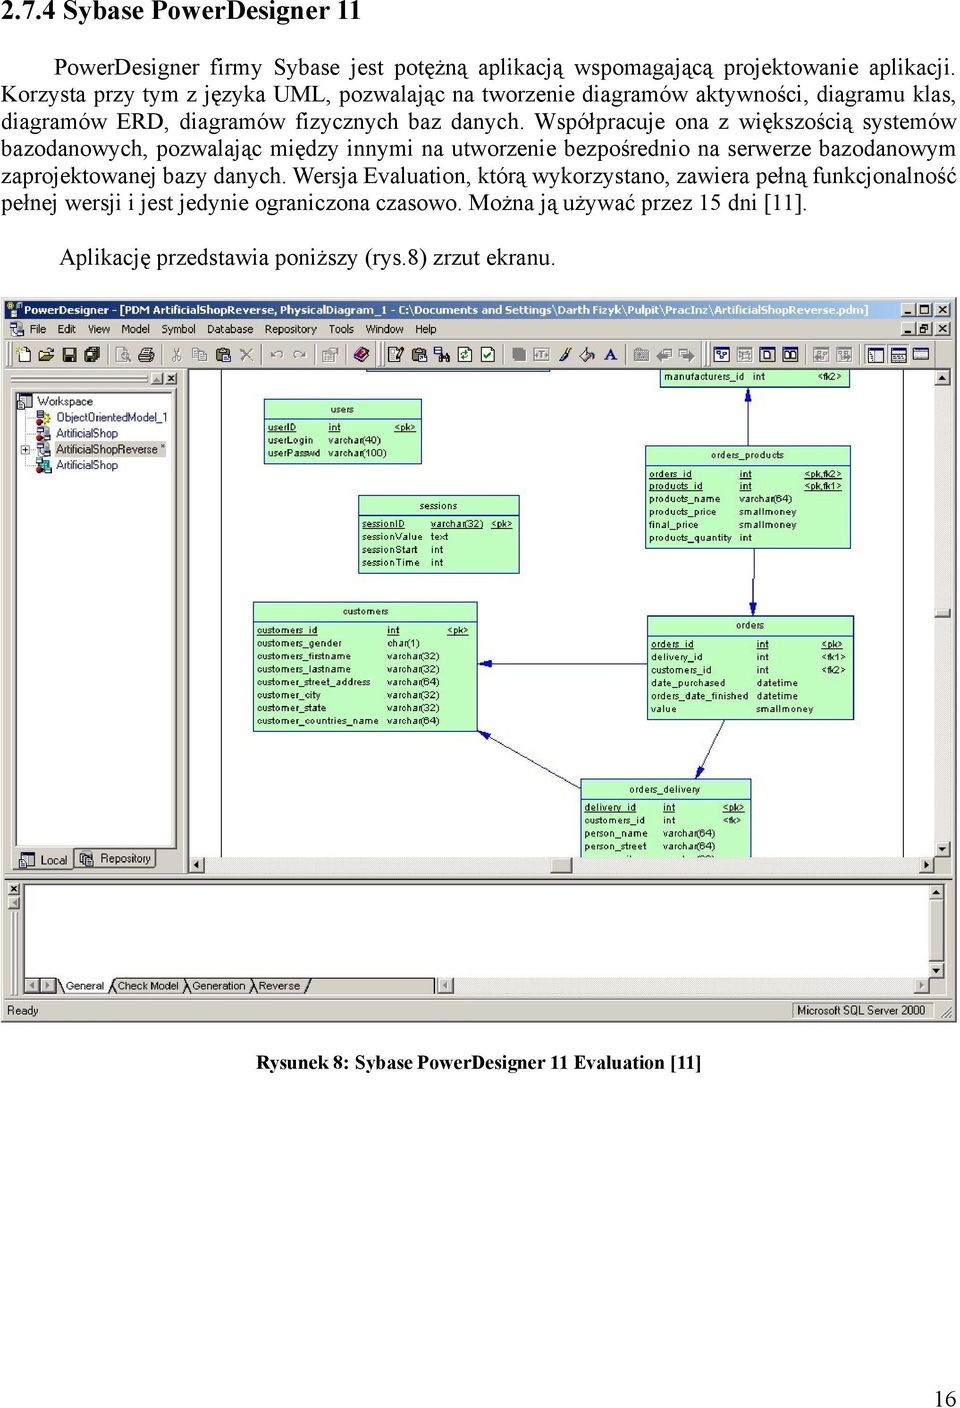
Task: Click the Cut scissors icon
Action: (177, 354)
